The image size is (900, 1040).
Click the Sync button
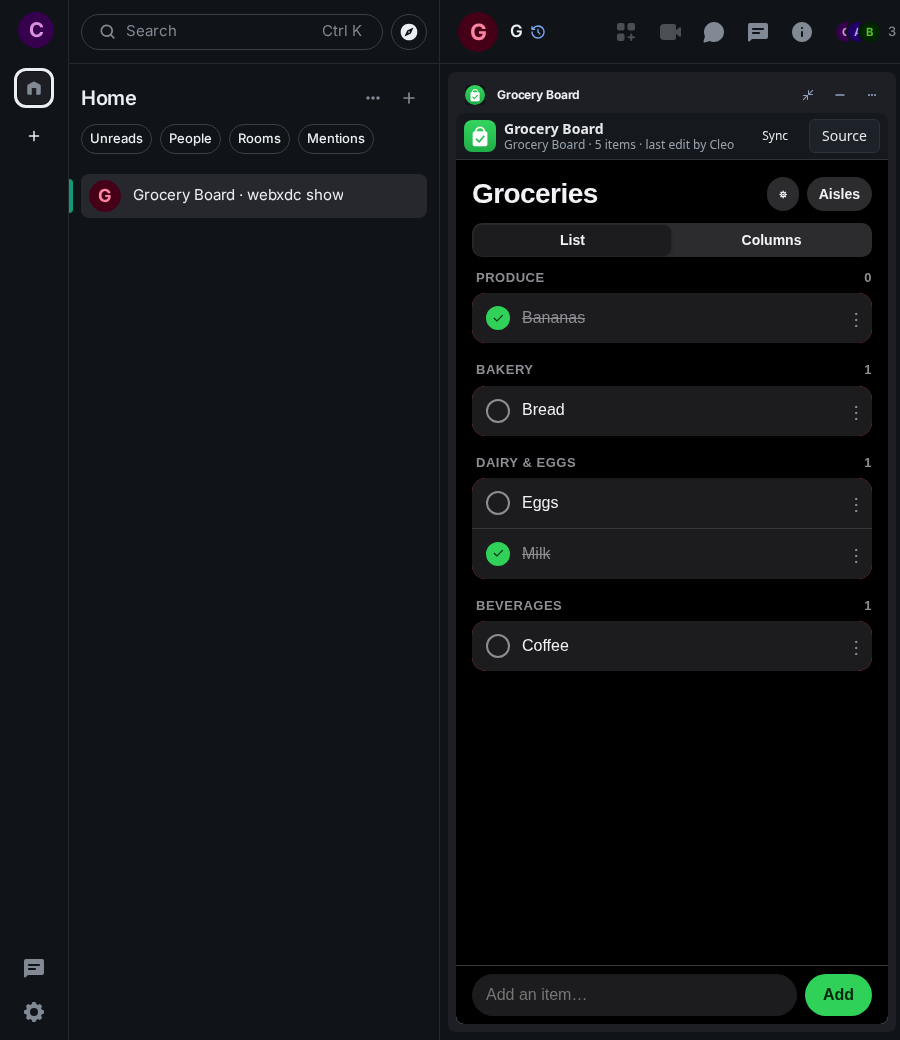tap(775, 136)
